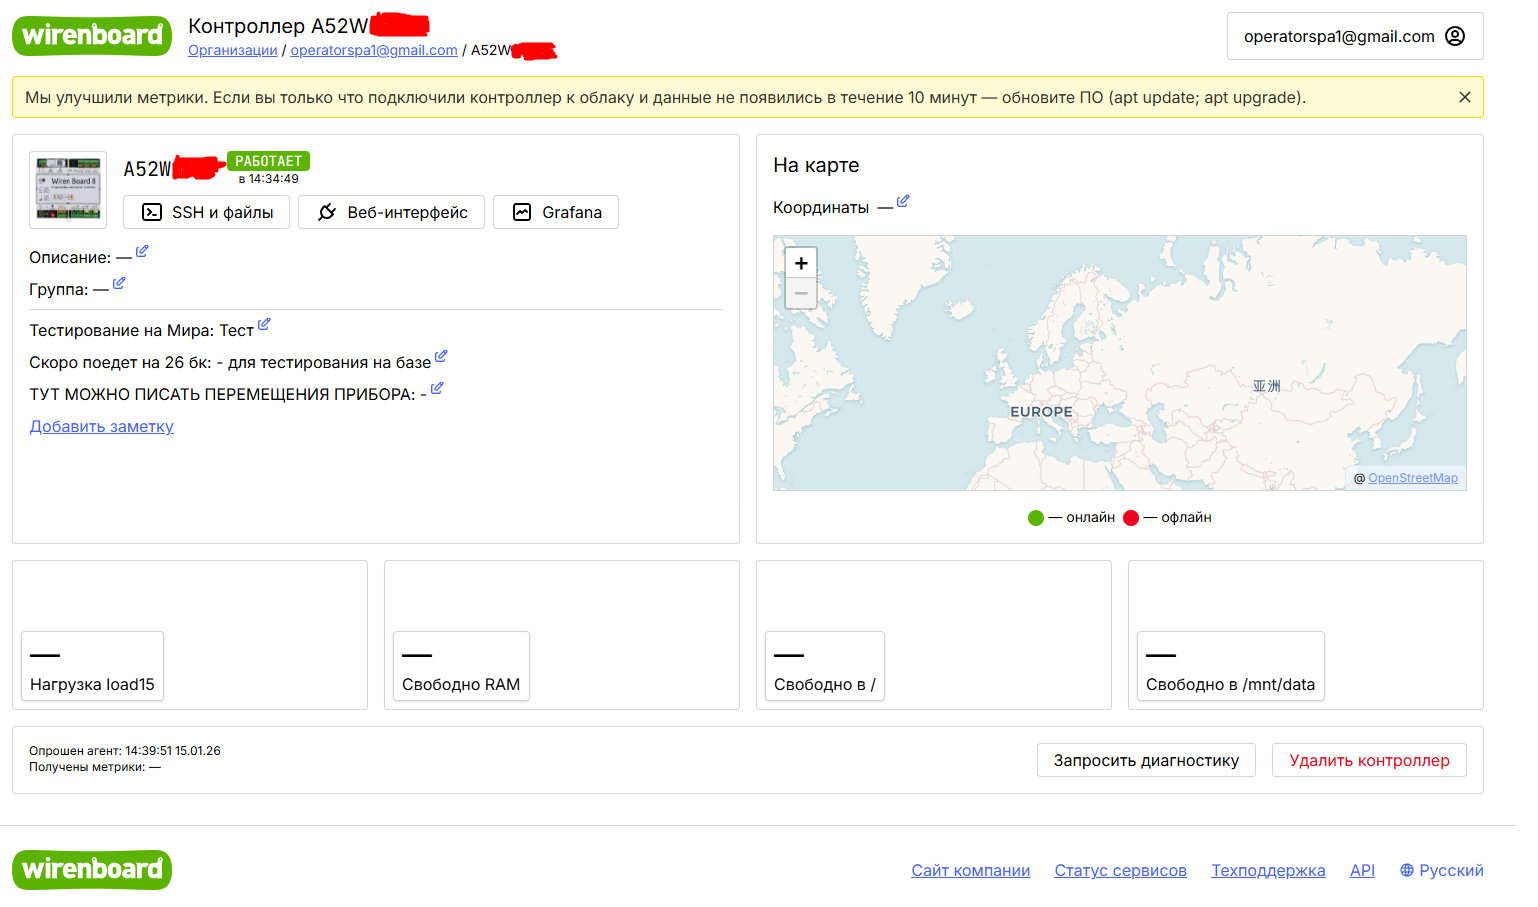
Task: Edit the 'Скоро поедет на 26 бк' note
Action: [441, 357]
